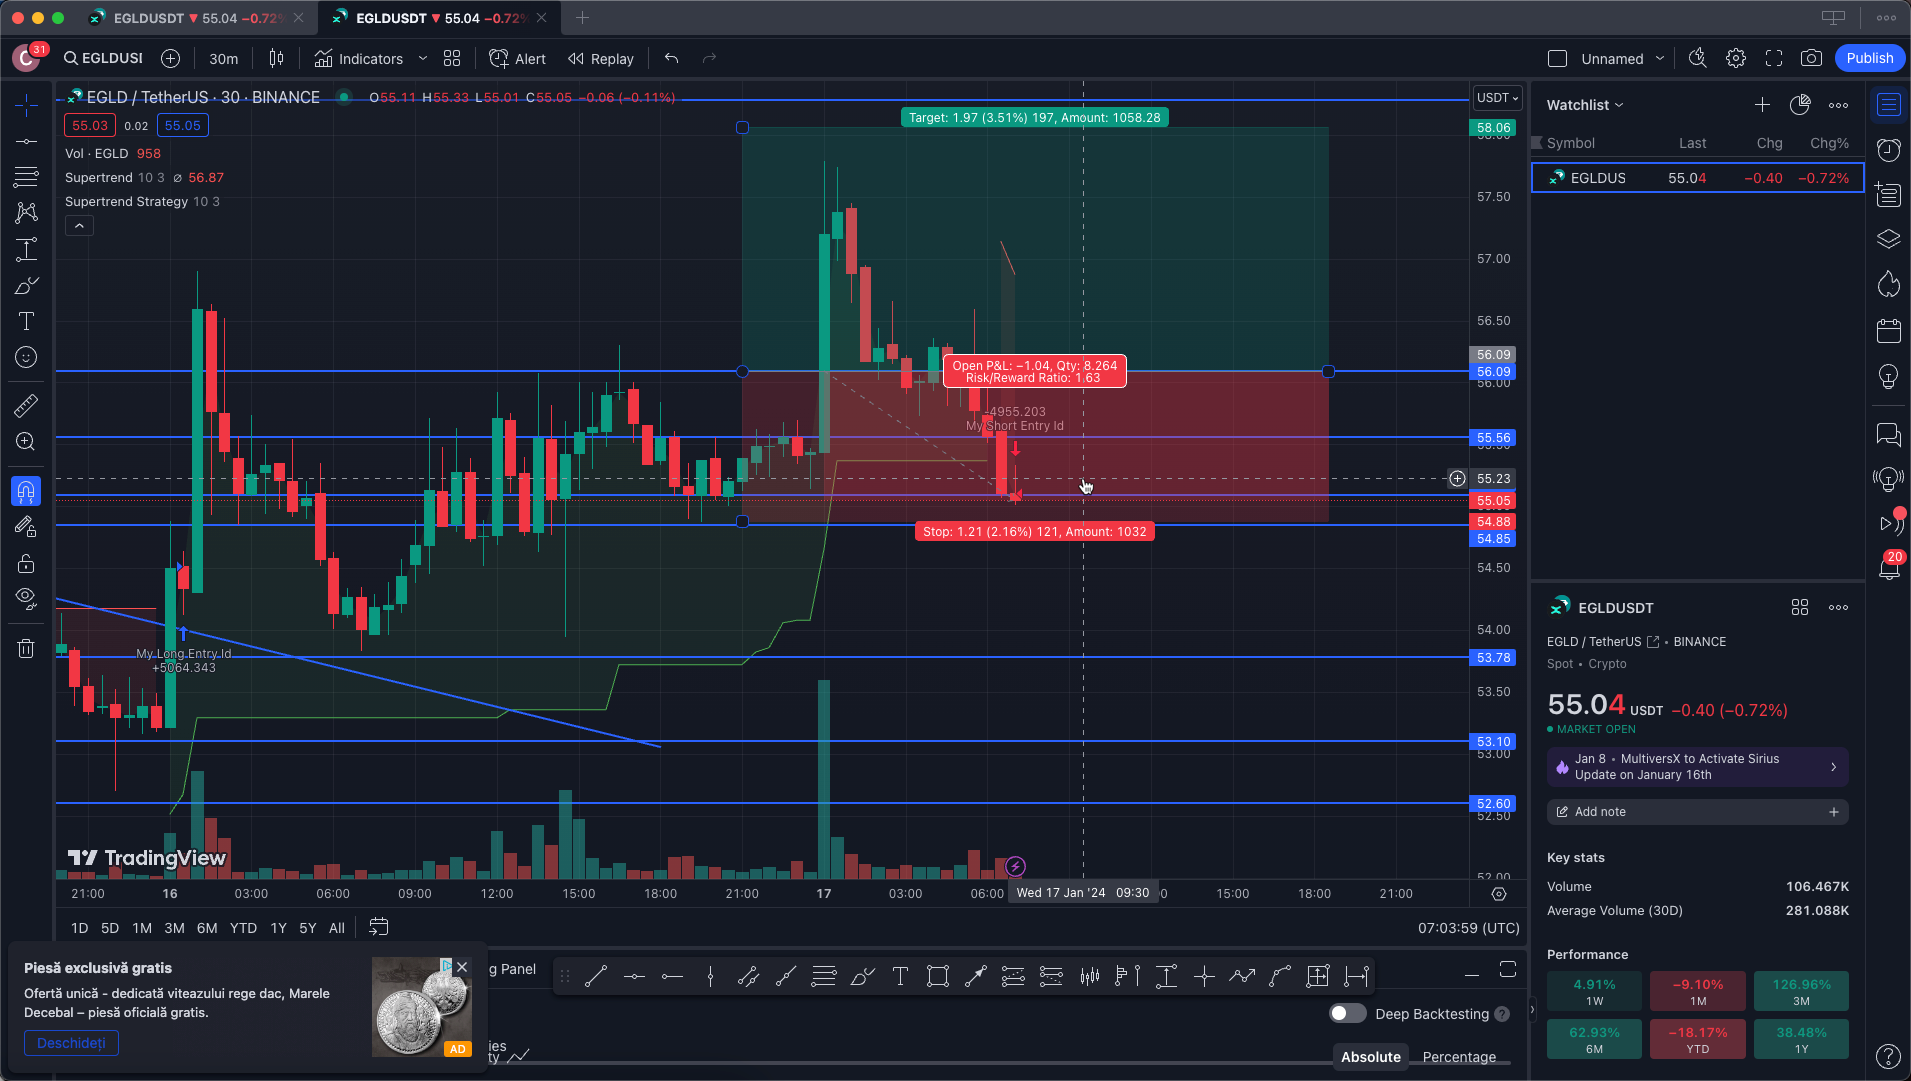Open chart settings gear icon

[x=1736, y=58]
